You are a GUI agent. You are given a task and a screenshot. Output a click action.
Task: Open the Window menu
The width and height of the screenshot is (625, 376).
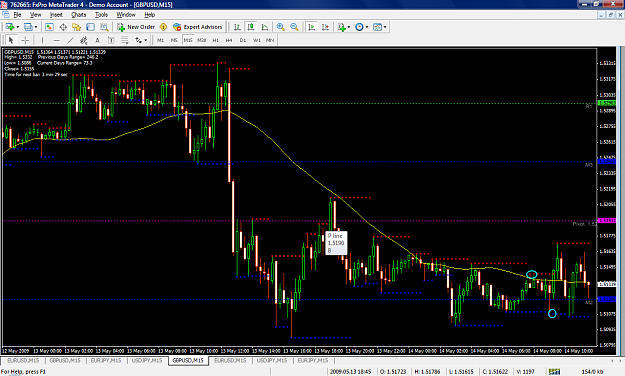[126, 15]
